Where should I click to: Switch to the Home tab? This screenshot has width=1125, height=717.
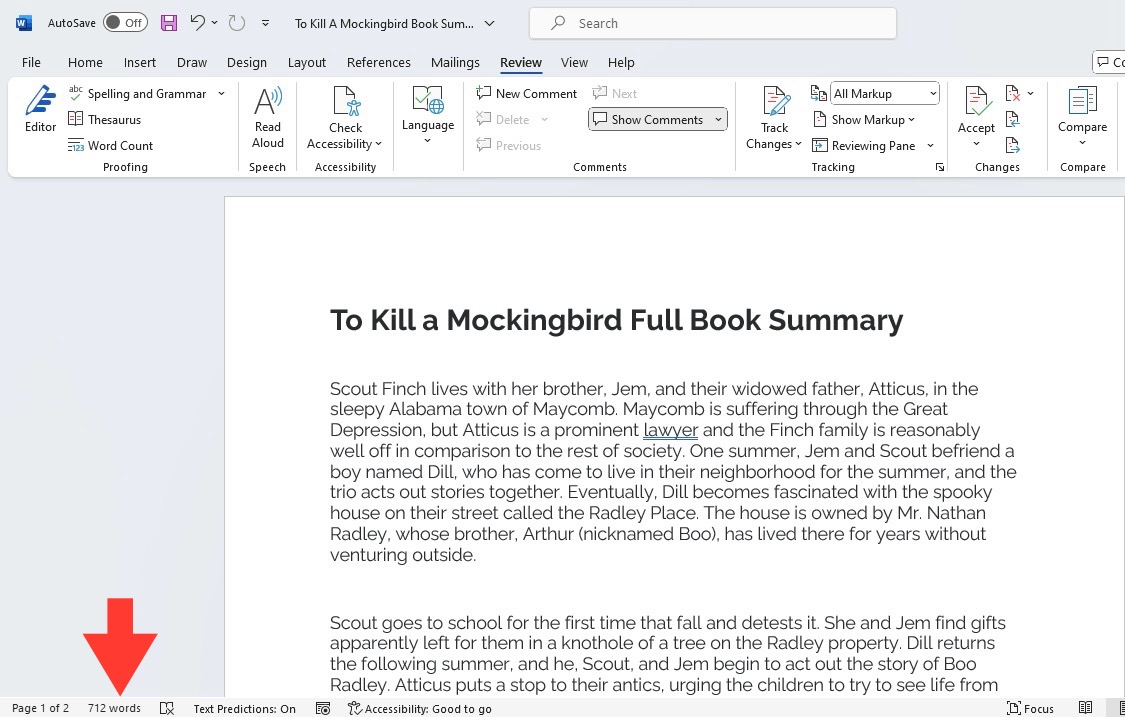[x=85, y=62]
